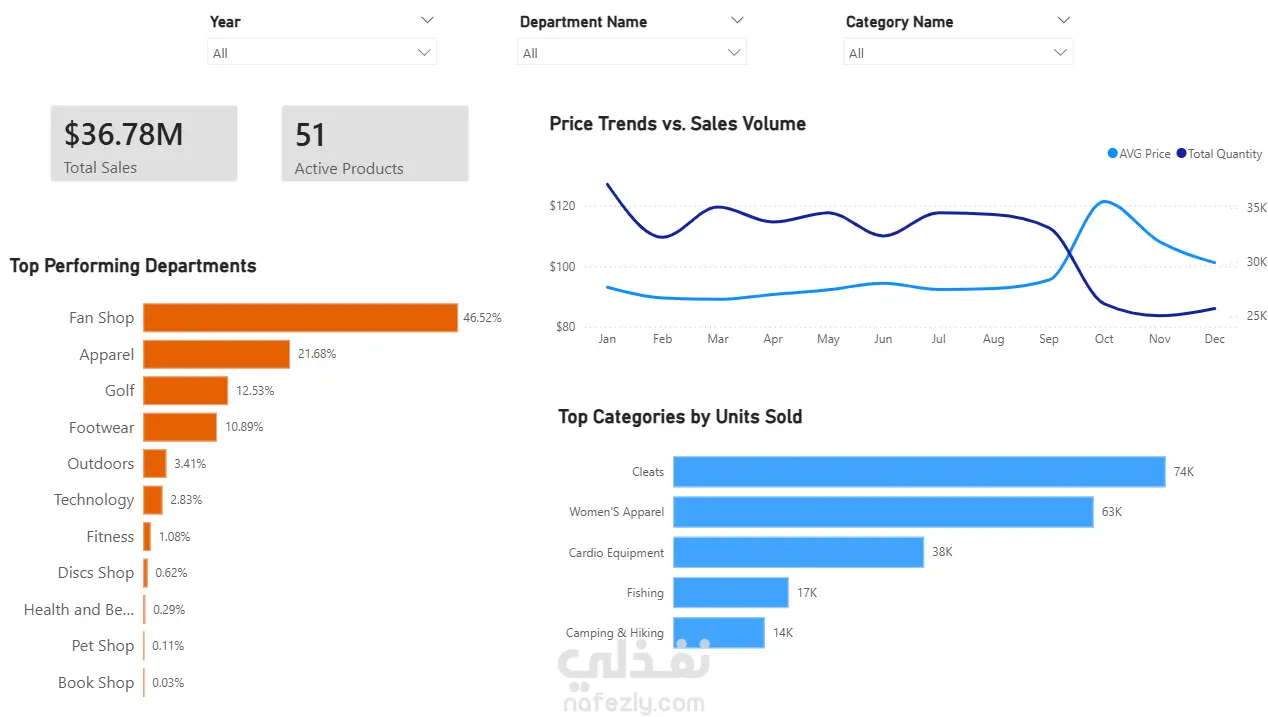
Task: Select the Apparel department bar
Action: pyautogui.click(x=216, y=354)
